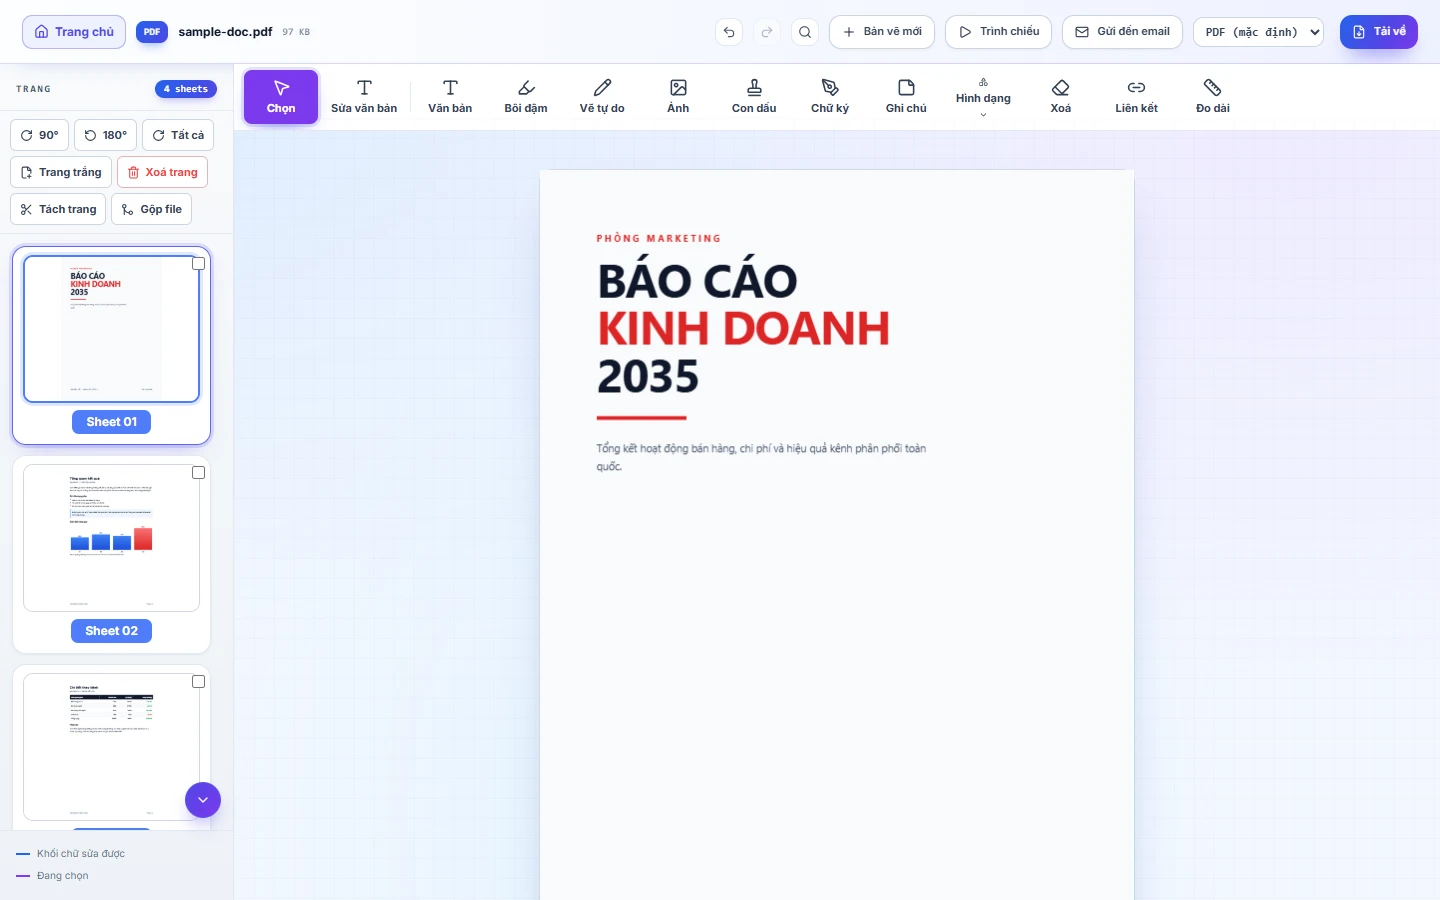
Task: Open the search magnifier
Action: [805, 32]
